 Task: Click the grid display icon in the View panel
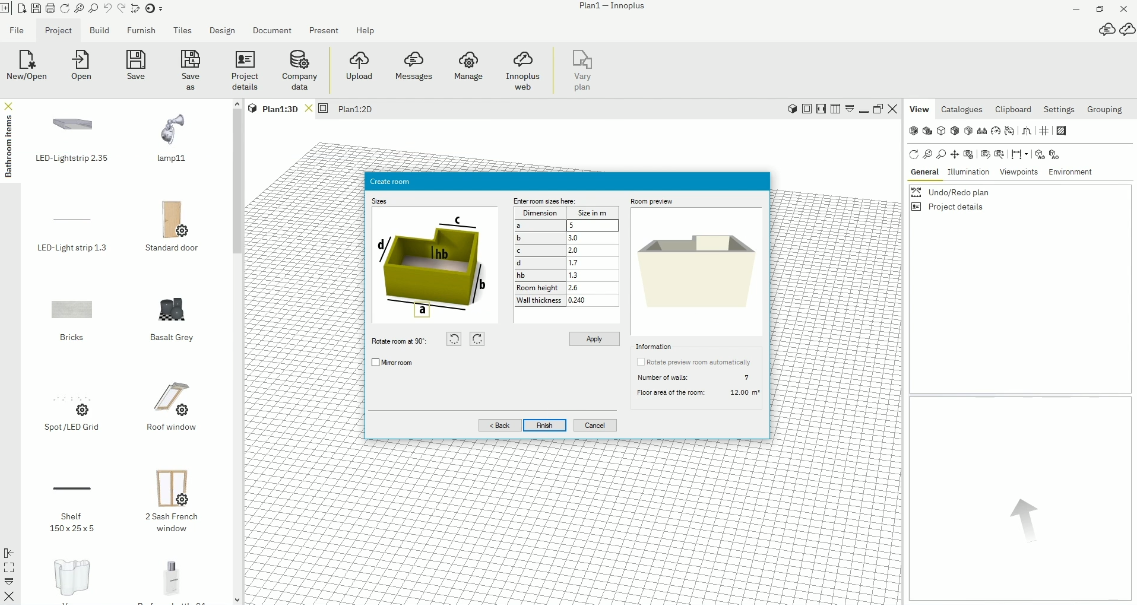pyautogui.click(x=1043, y=130)
